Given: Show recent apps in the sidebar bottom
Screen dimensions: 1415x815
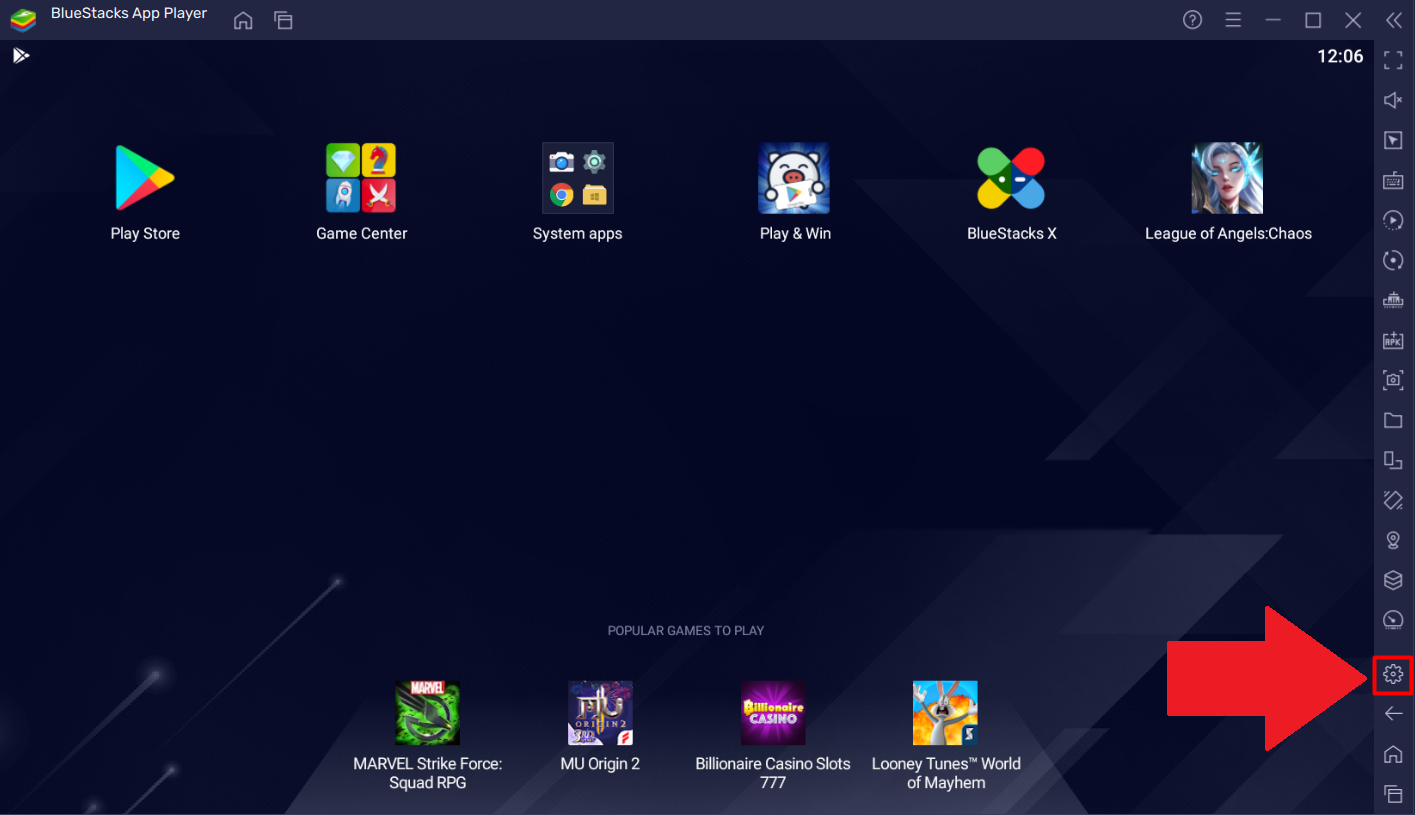Looking at the screenshot, I should click(1393, 794).
